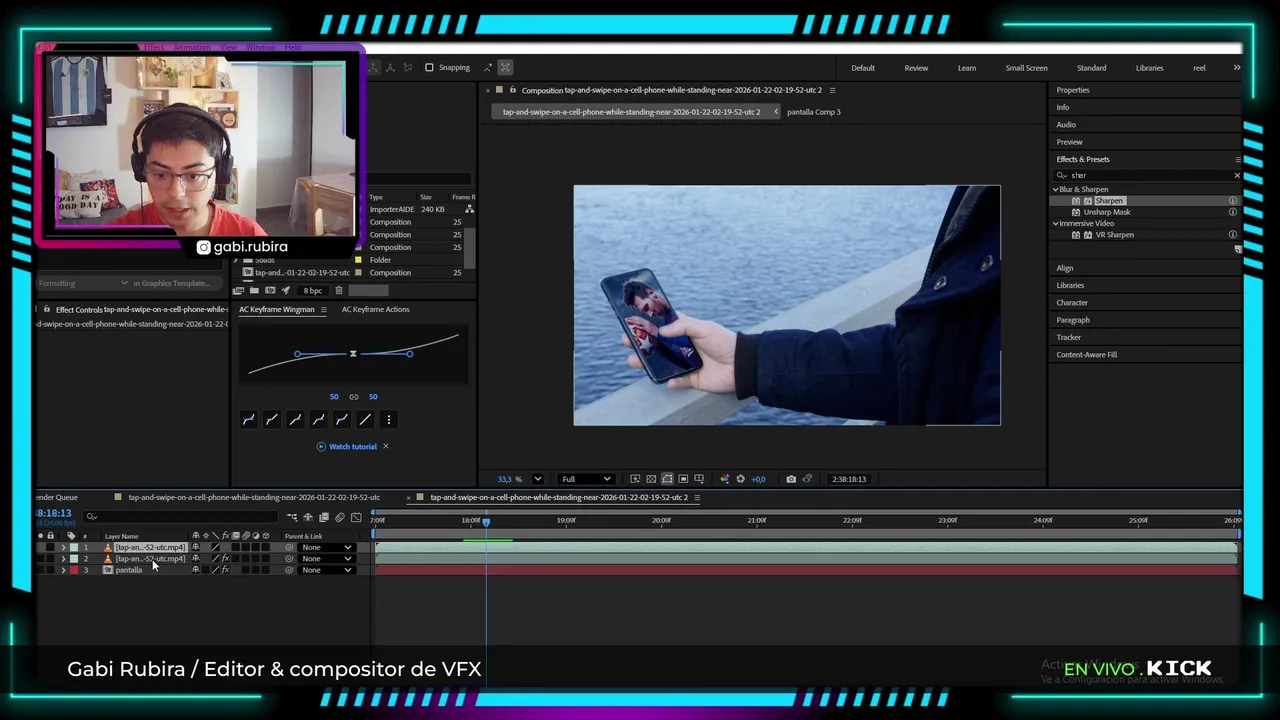The image size is (1280, 720).
Task: Open the Tracker panel
Action: 1068,337
